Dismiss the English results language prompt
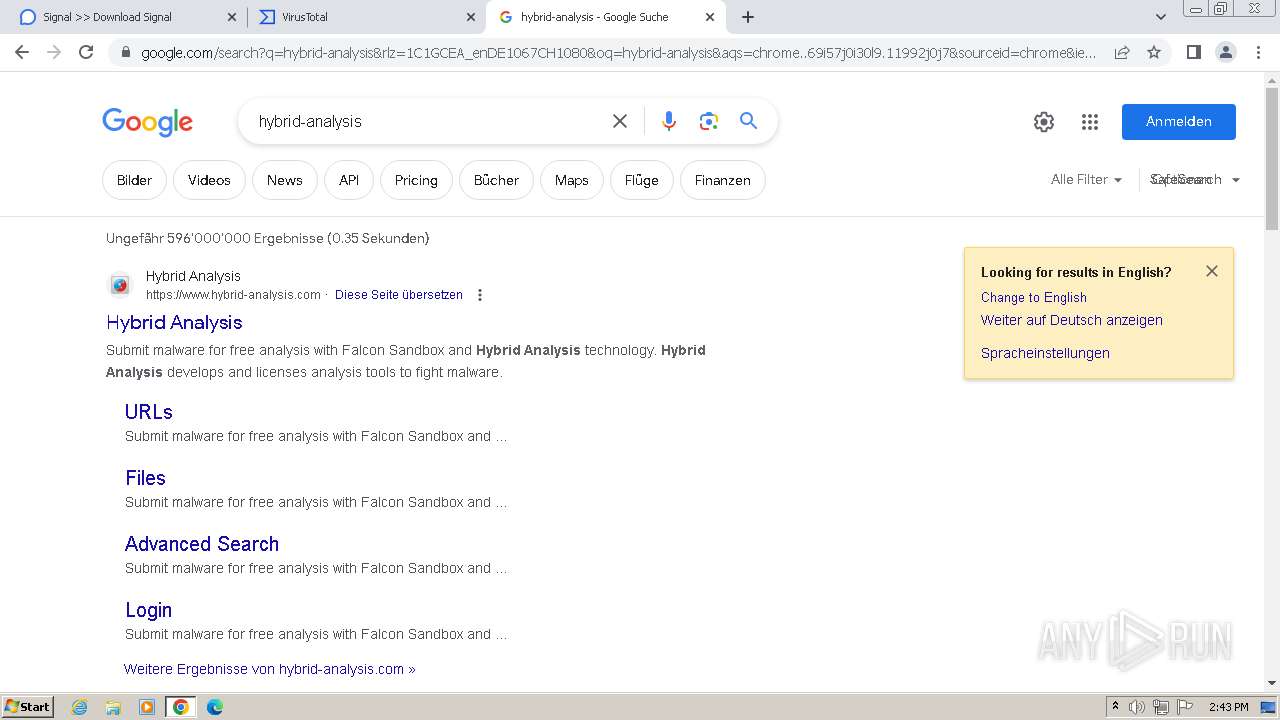 (x=1212, y=271)
